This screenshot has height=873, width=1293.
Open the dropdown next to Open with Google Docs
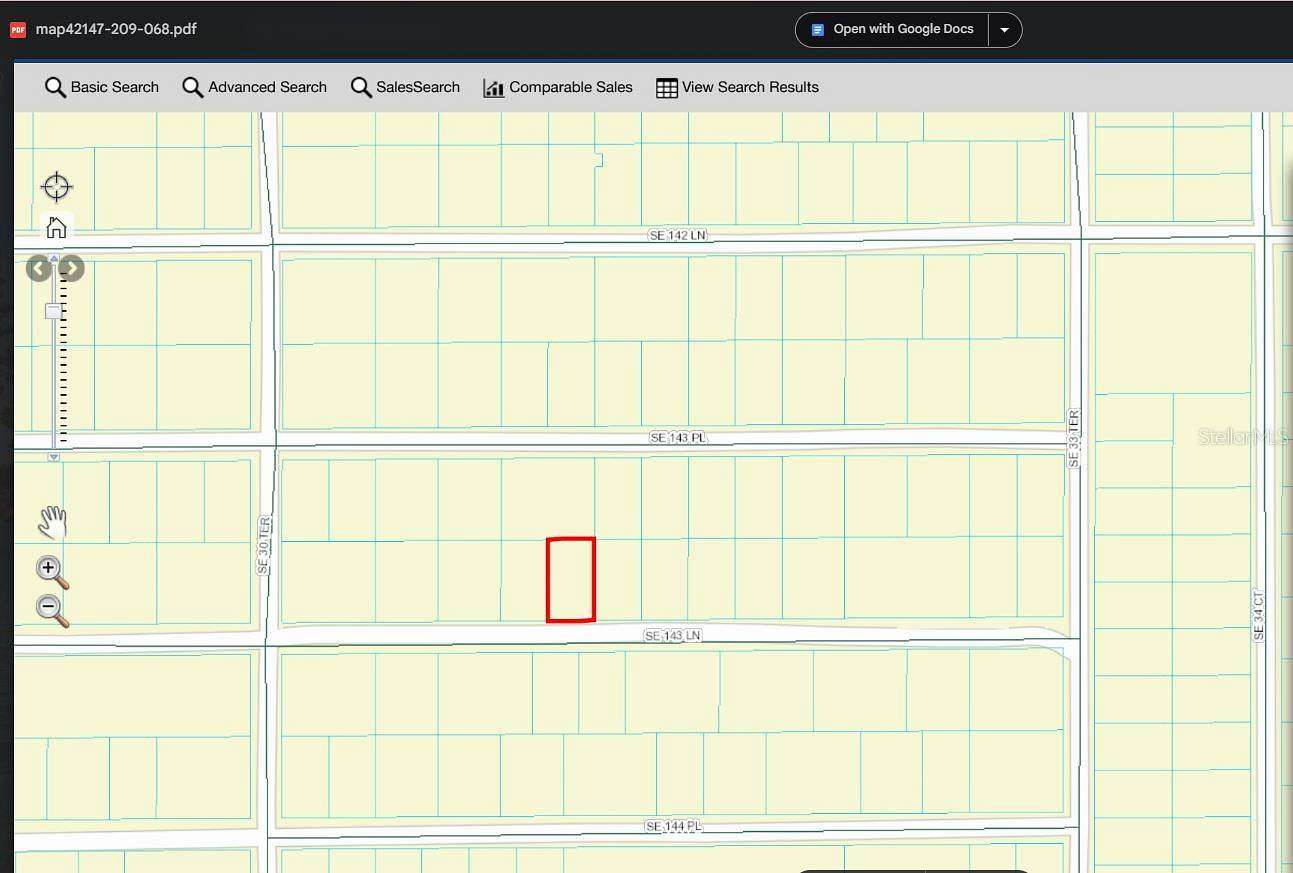point(1004,29)
